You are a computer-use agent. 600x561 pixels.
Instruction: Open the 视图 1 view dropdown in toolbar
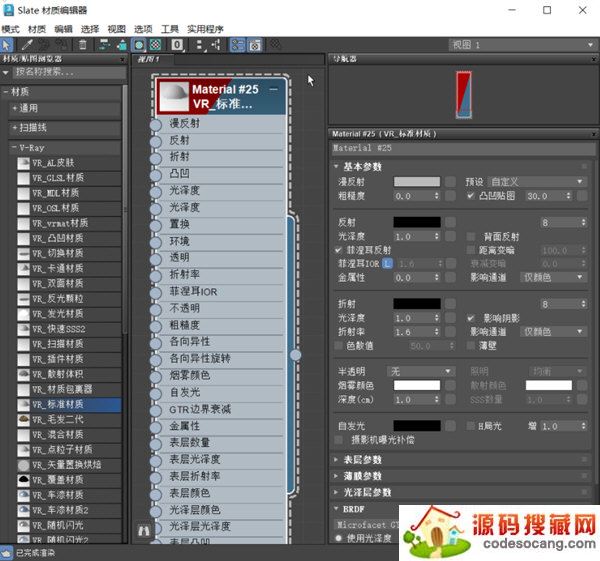[522, 45]
